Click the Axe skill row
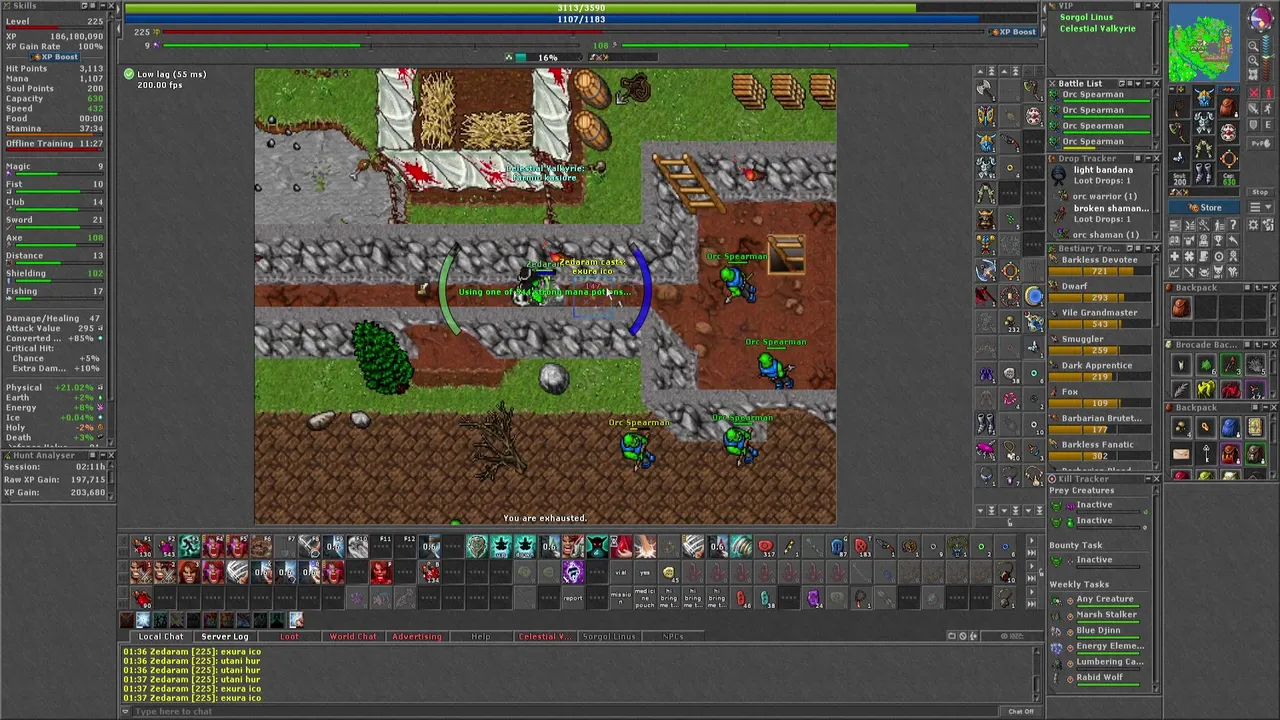Screen dimensions: 1280x720 click(x=55, y=240)
